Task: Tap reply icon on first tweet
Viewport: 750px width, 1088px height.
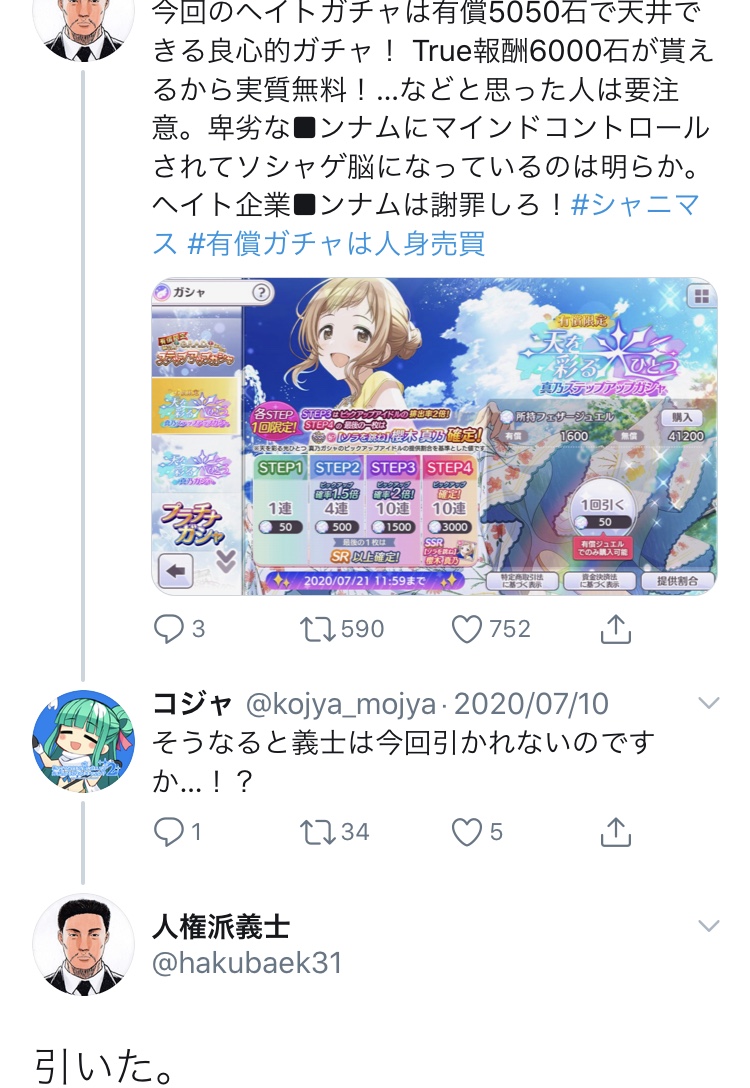Action: 169,629
